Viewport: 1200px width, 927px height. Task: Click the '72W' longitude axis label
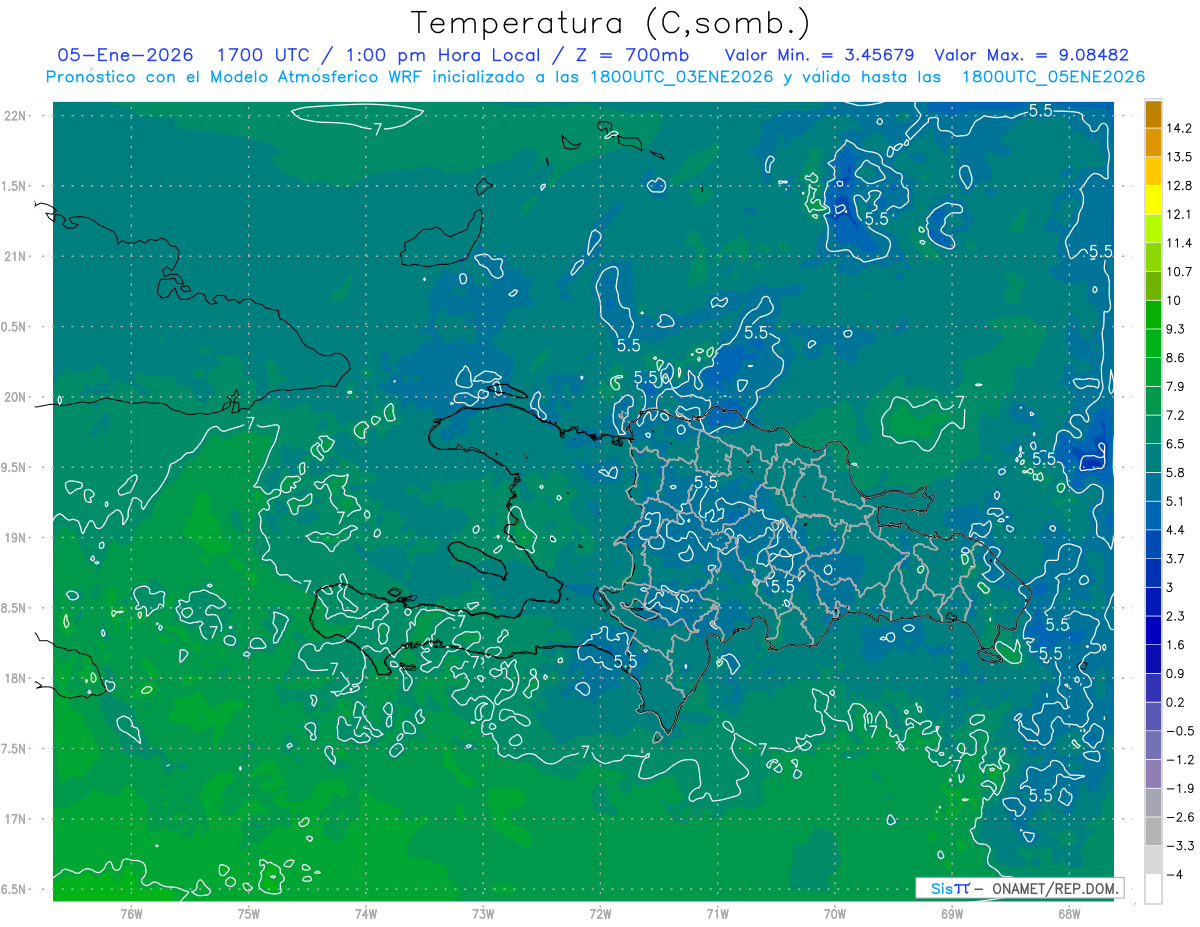pyautogui.click(x=600, y=914)
